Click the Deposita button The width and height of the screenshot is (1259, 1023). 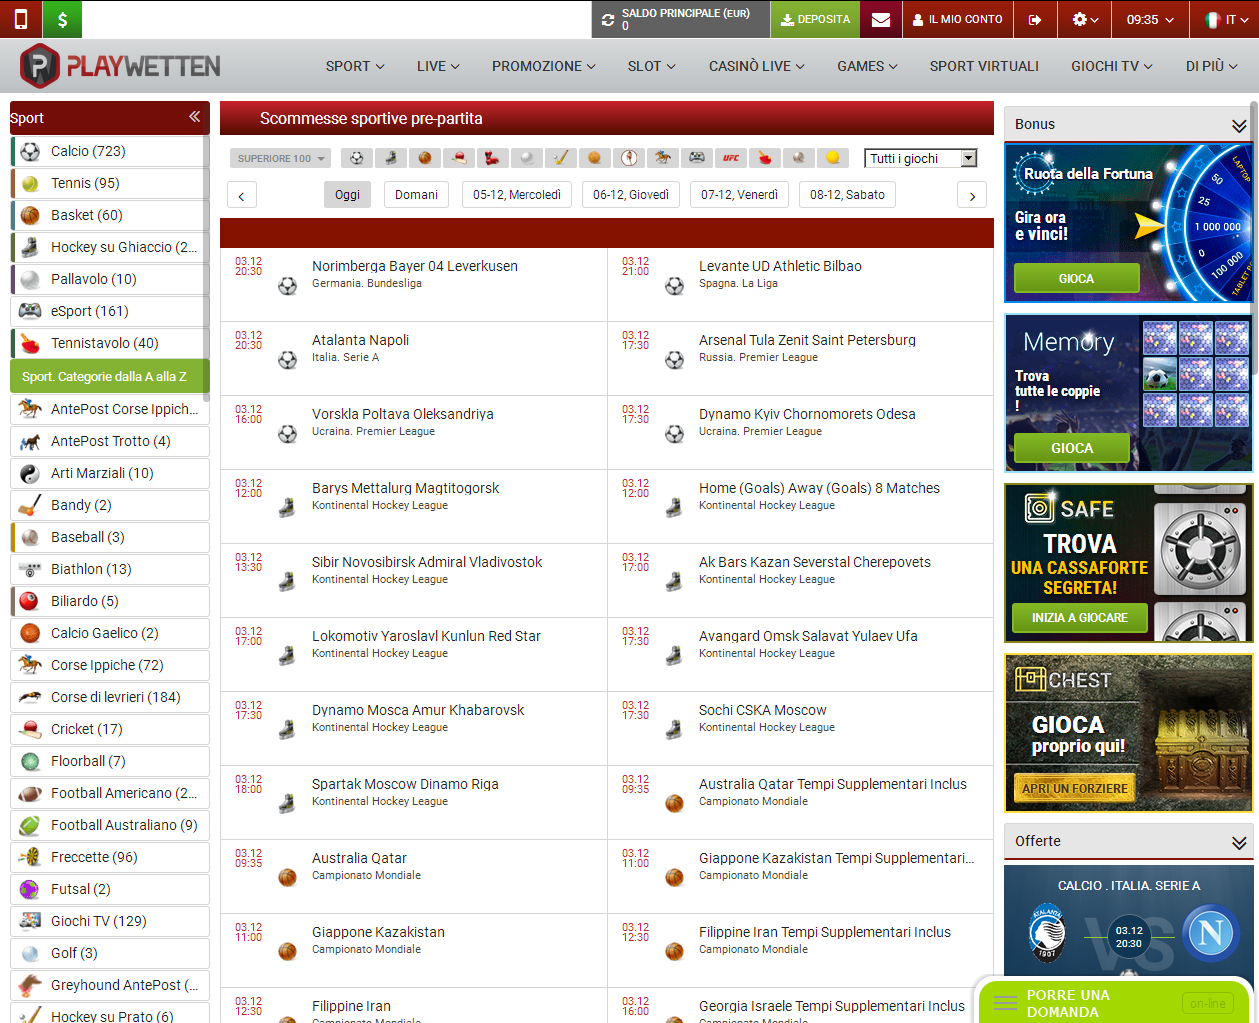pos(815,19)
